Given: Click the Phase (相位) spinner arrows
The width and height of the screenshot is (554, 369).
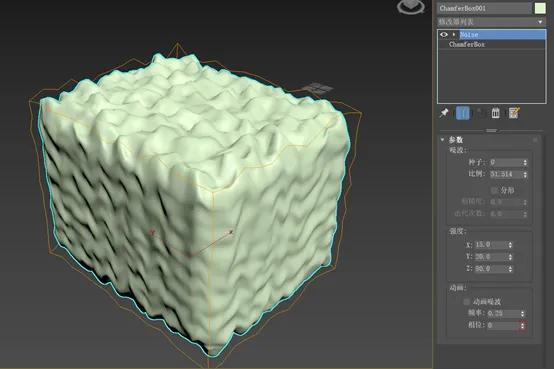Looking at the screenshot, I should tap(523, 325).
